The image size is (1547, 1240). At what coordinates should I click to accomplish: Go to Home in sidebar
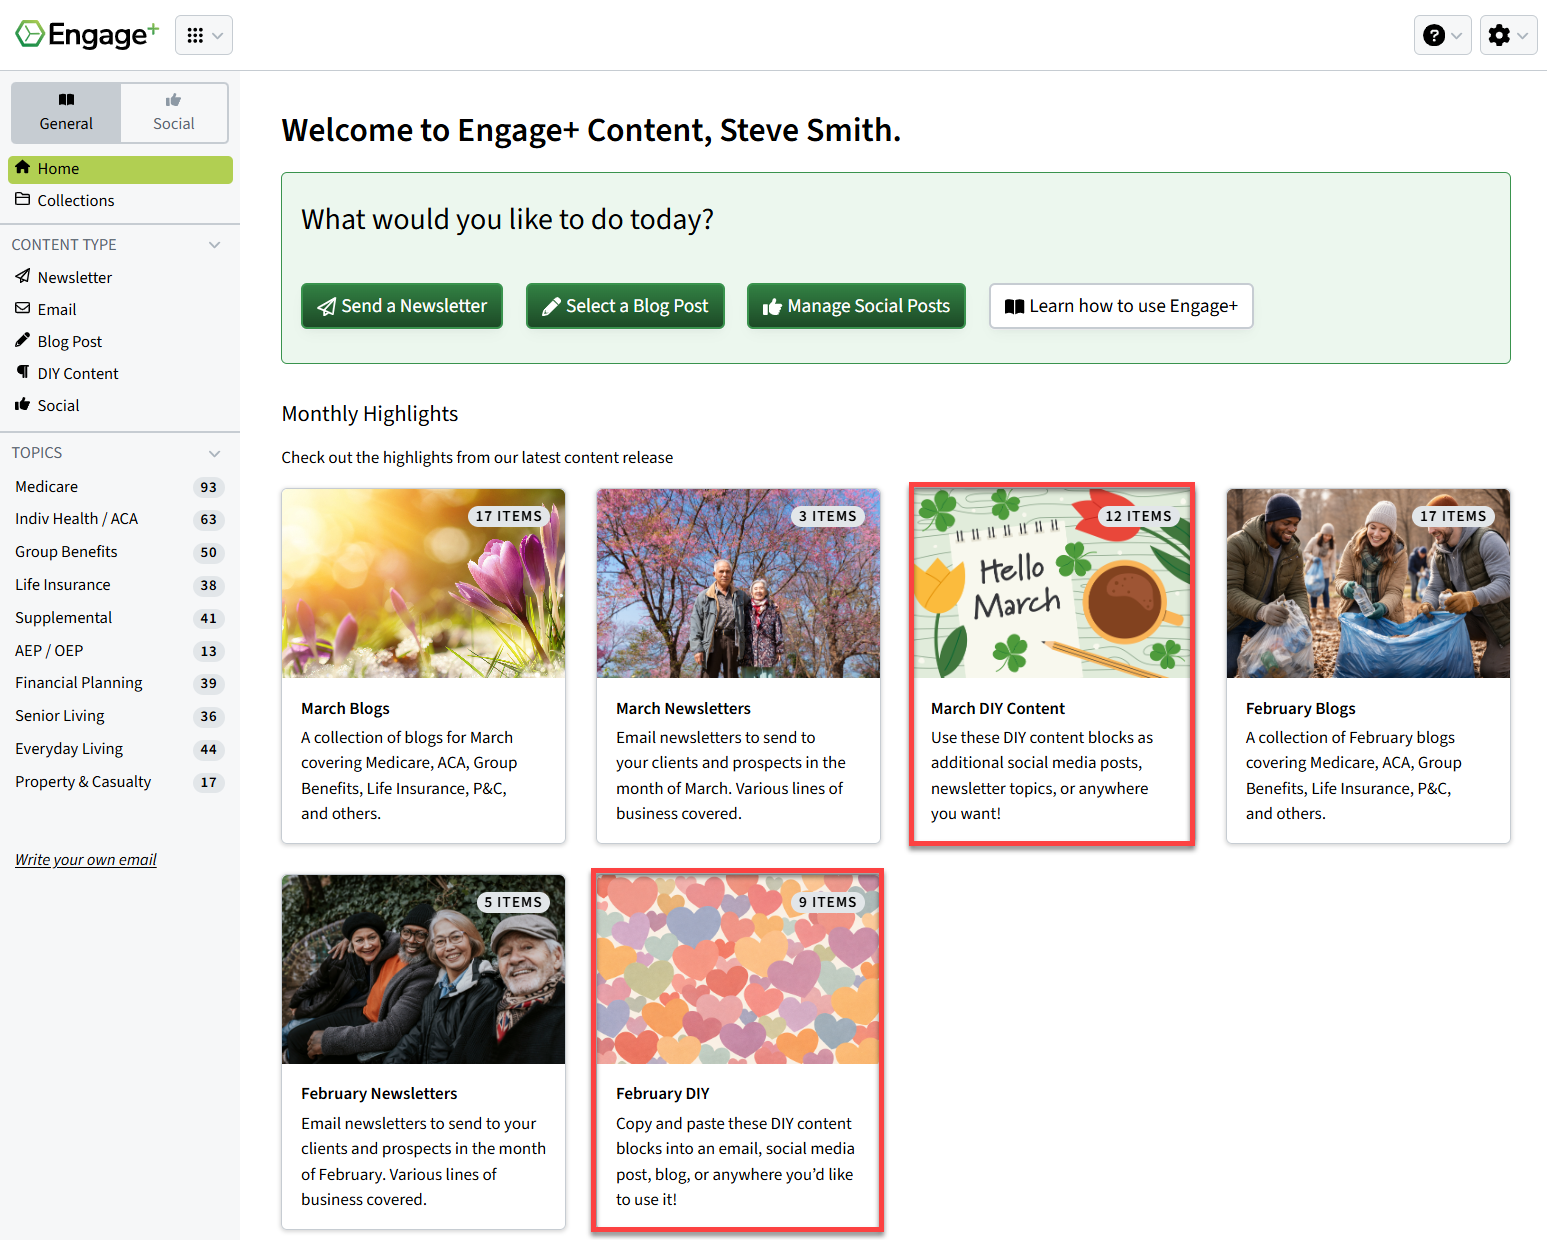[x=120, y=169]
